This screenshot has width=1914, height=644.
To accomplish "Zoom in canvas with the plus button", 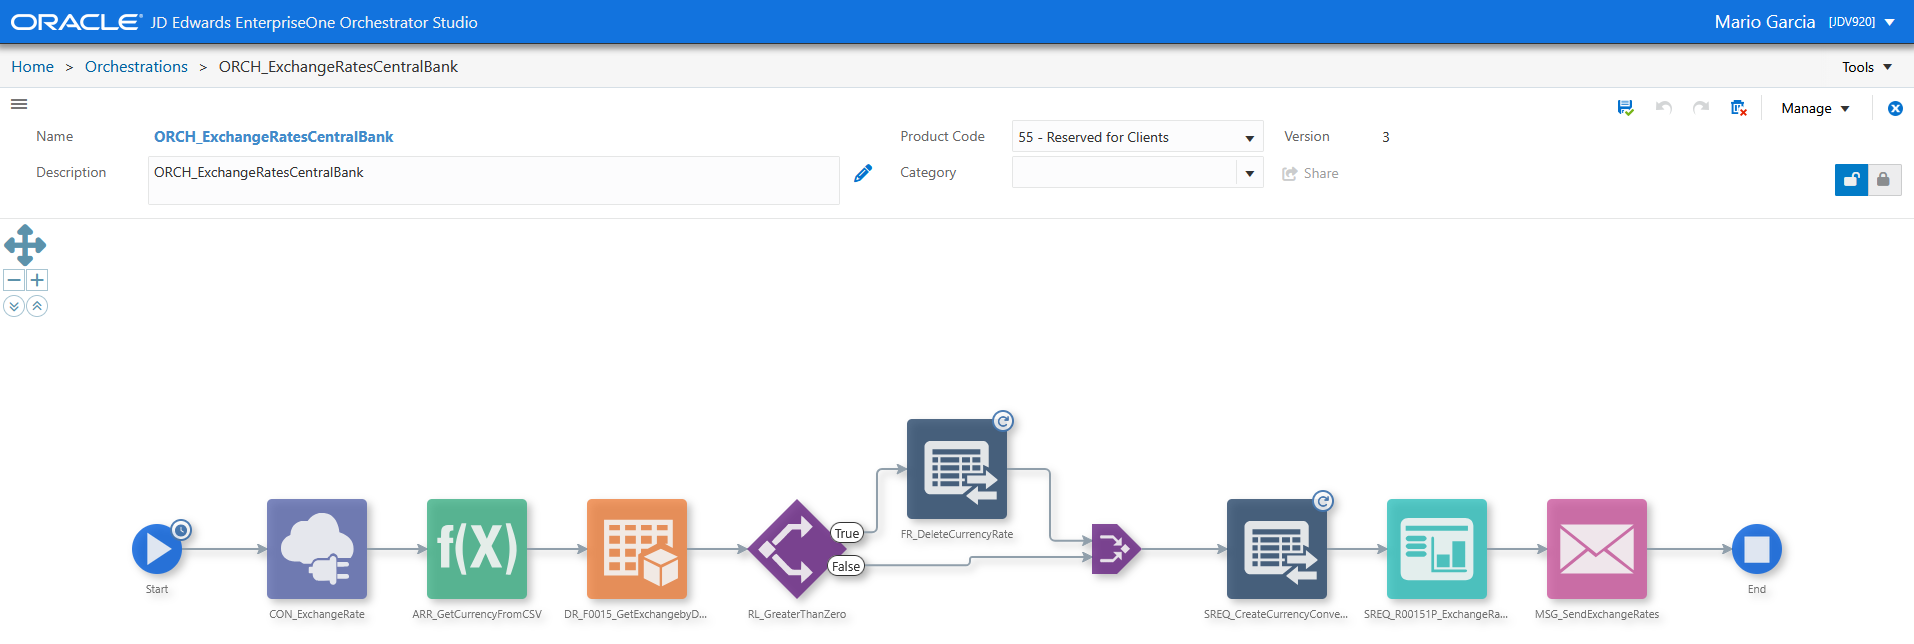I will pos(37,280).
